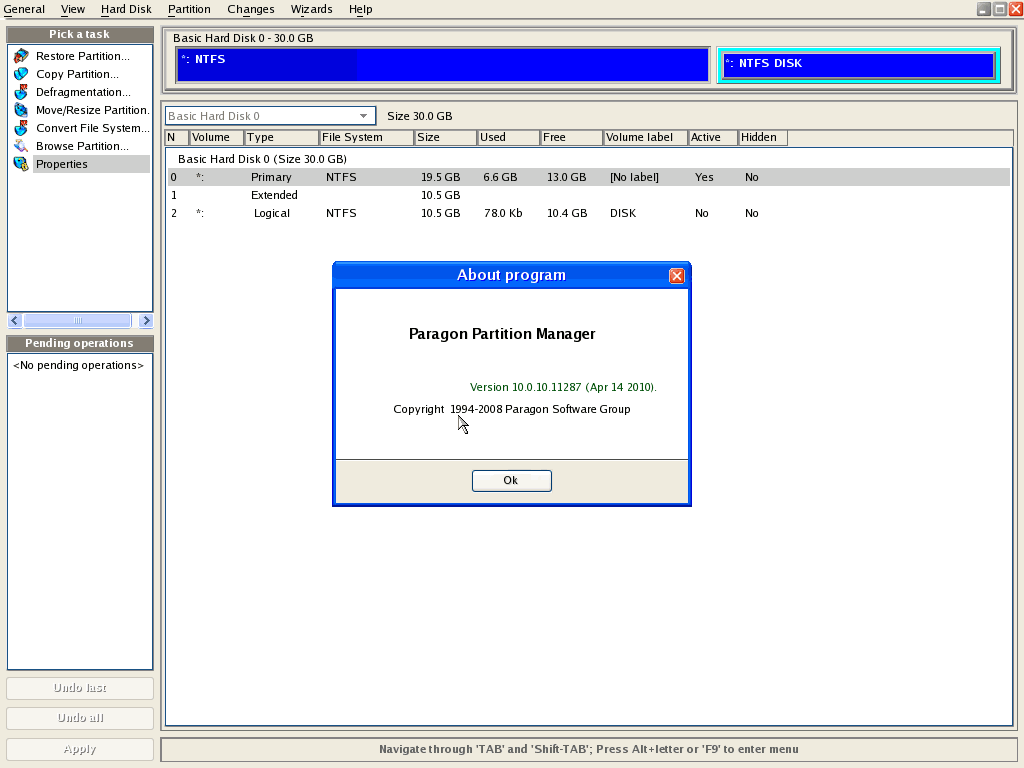Viewport: 1024px width, 768px height.
Task: Click the File System column header
Action: 366,137
